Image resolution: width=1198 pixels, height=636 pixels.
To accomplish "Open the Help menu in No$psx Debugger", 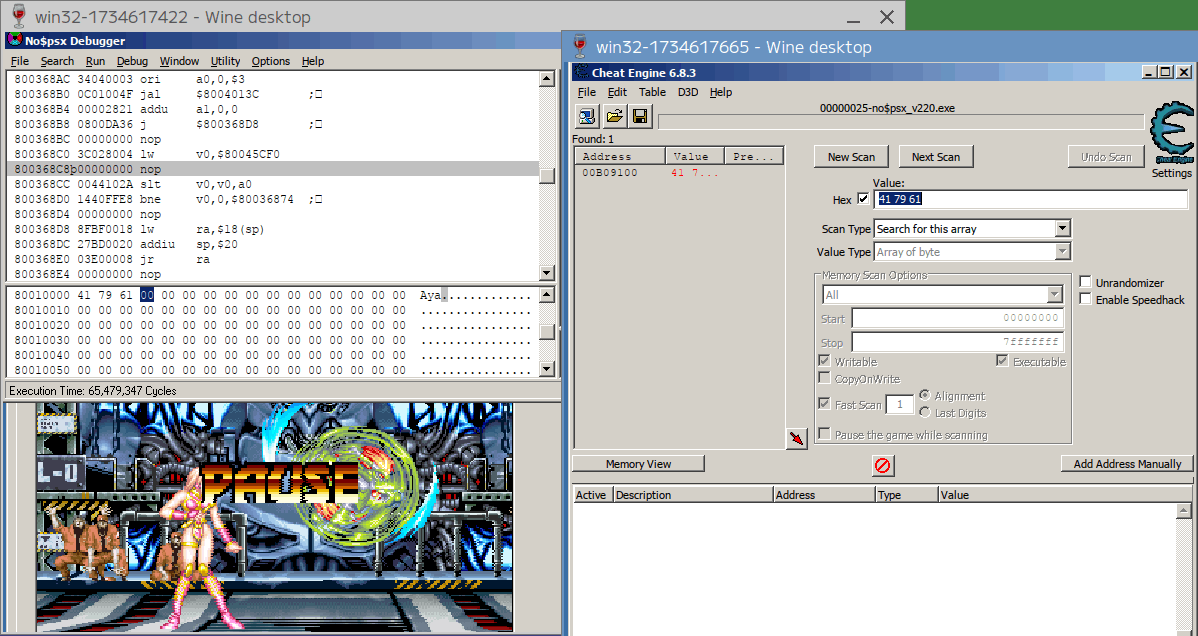I will (312, 61).
